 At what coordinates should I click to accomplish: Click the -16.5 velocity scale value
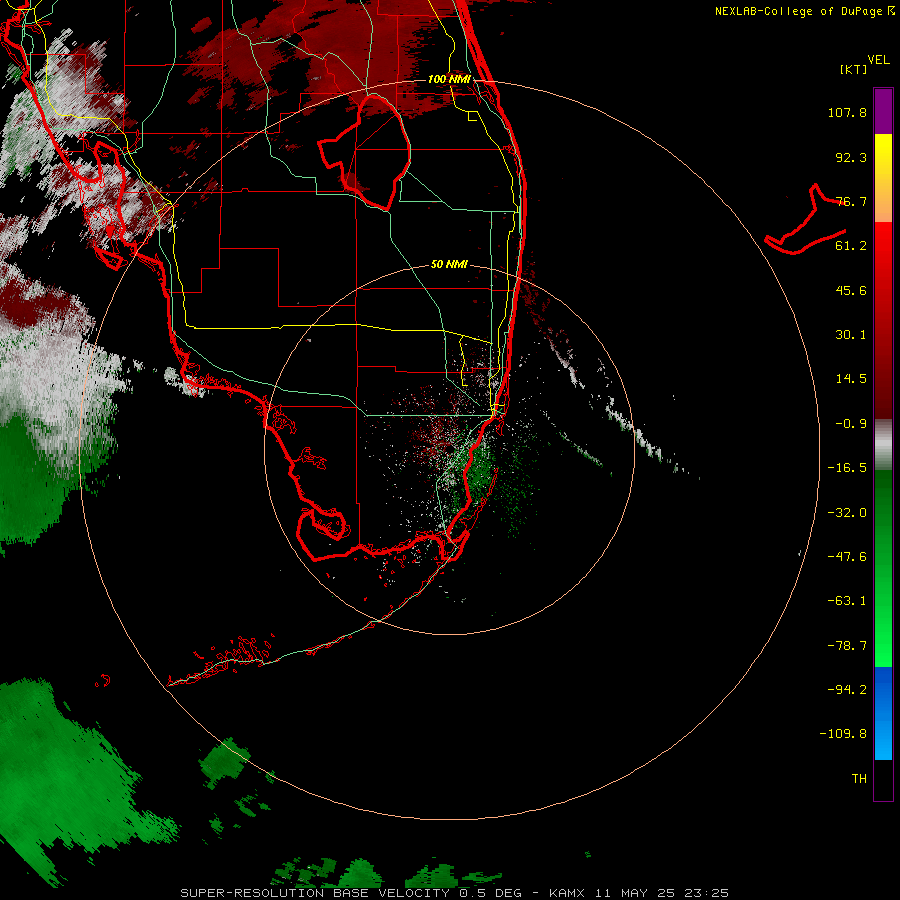847,468
